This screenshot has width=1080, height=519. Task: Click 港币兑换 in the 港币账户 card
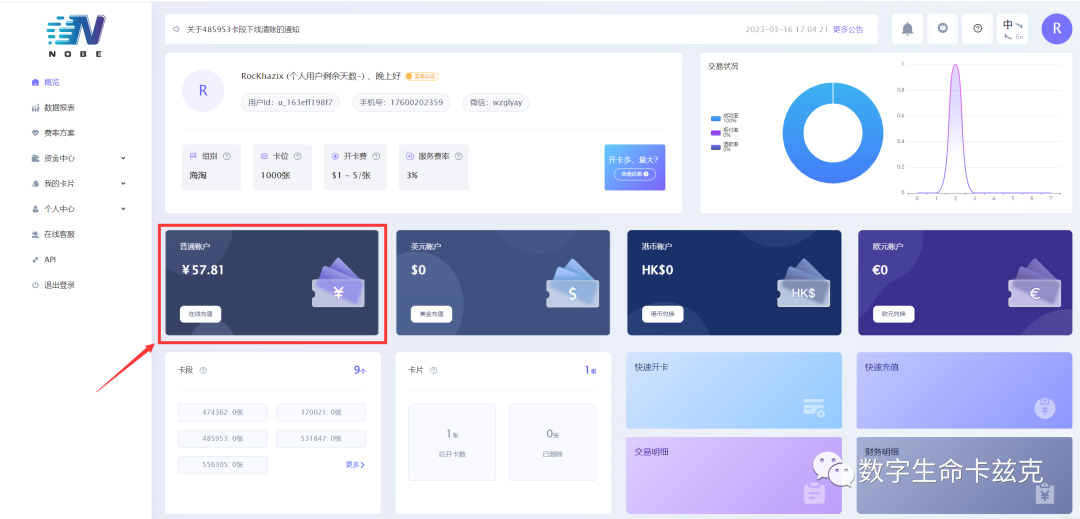tap(663, 314)
